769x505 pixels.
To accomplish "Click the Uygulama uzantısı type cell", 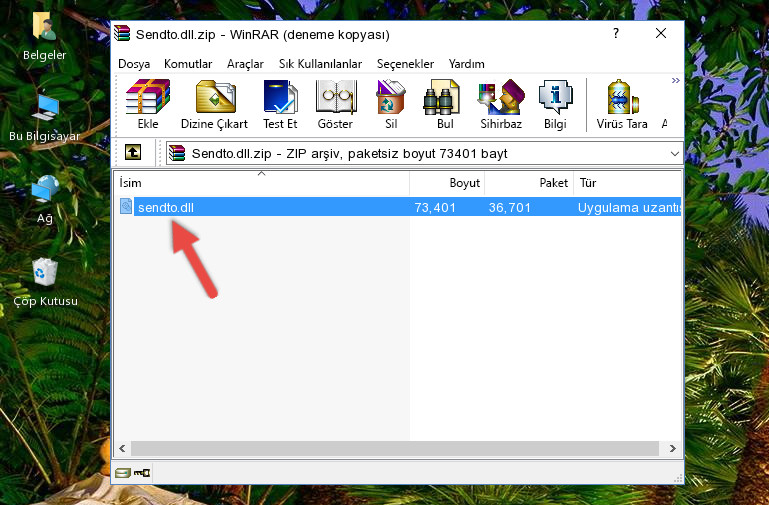I will point(629,207).
